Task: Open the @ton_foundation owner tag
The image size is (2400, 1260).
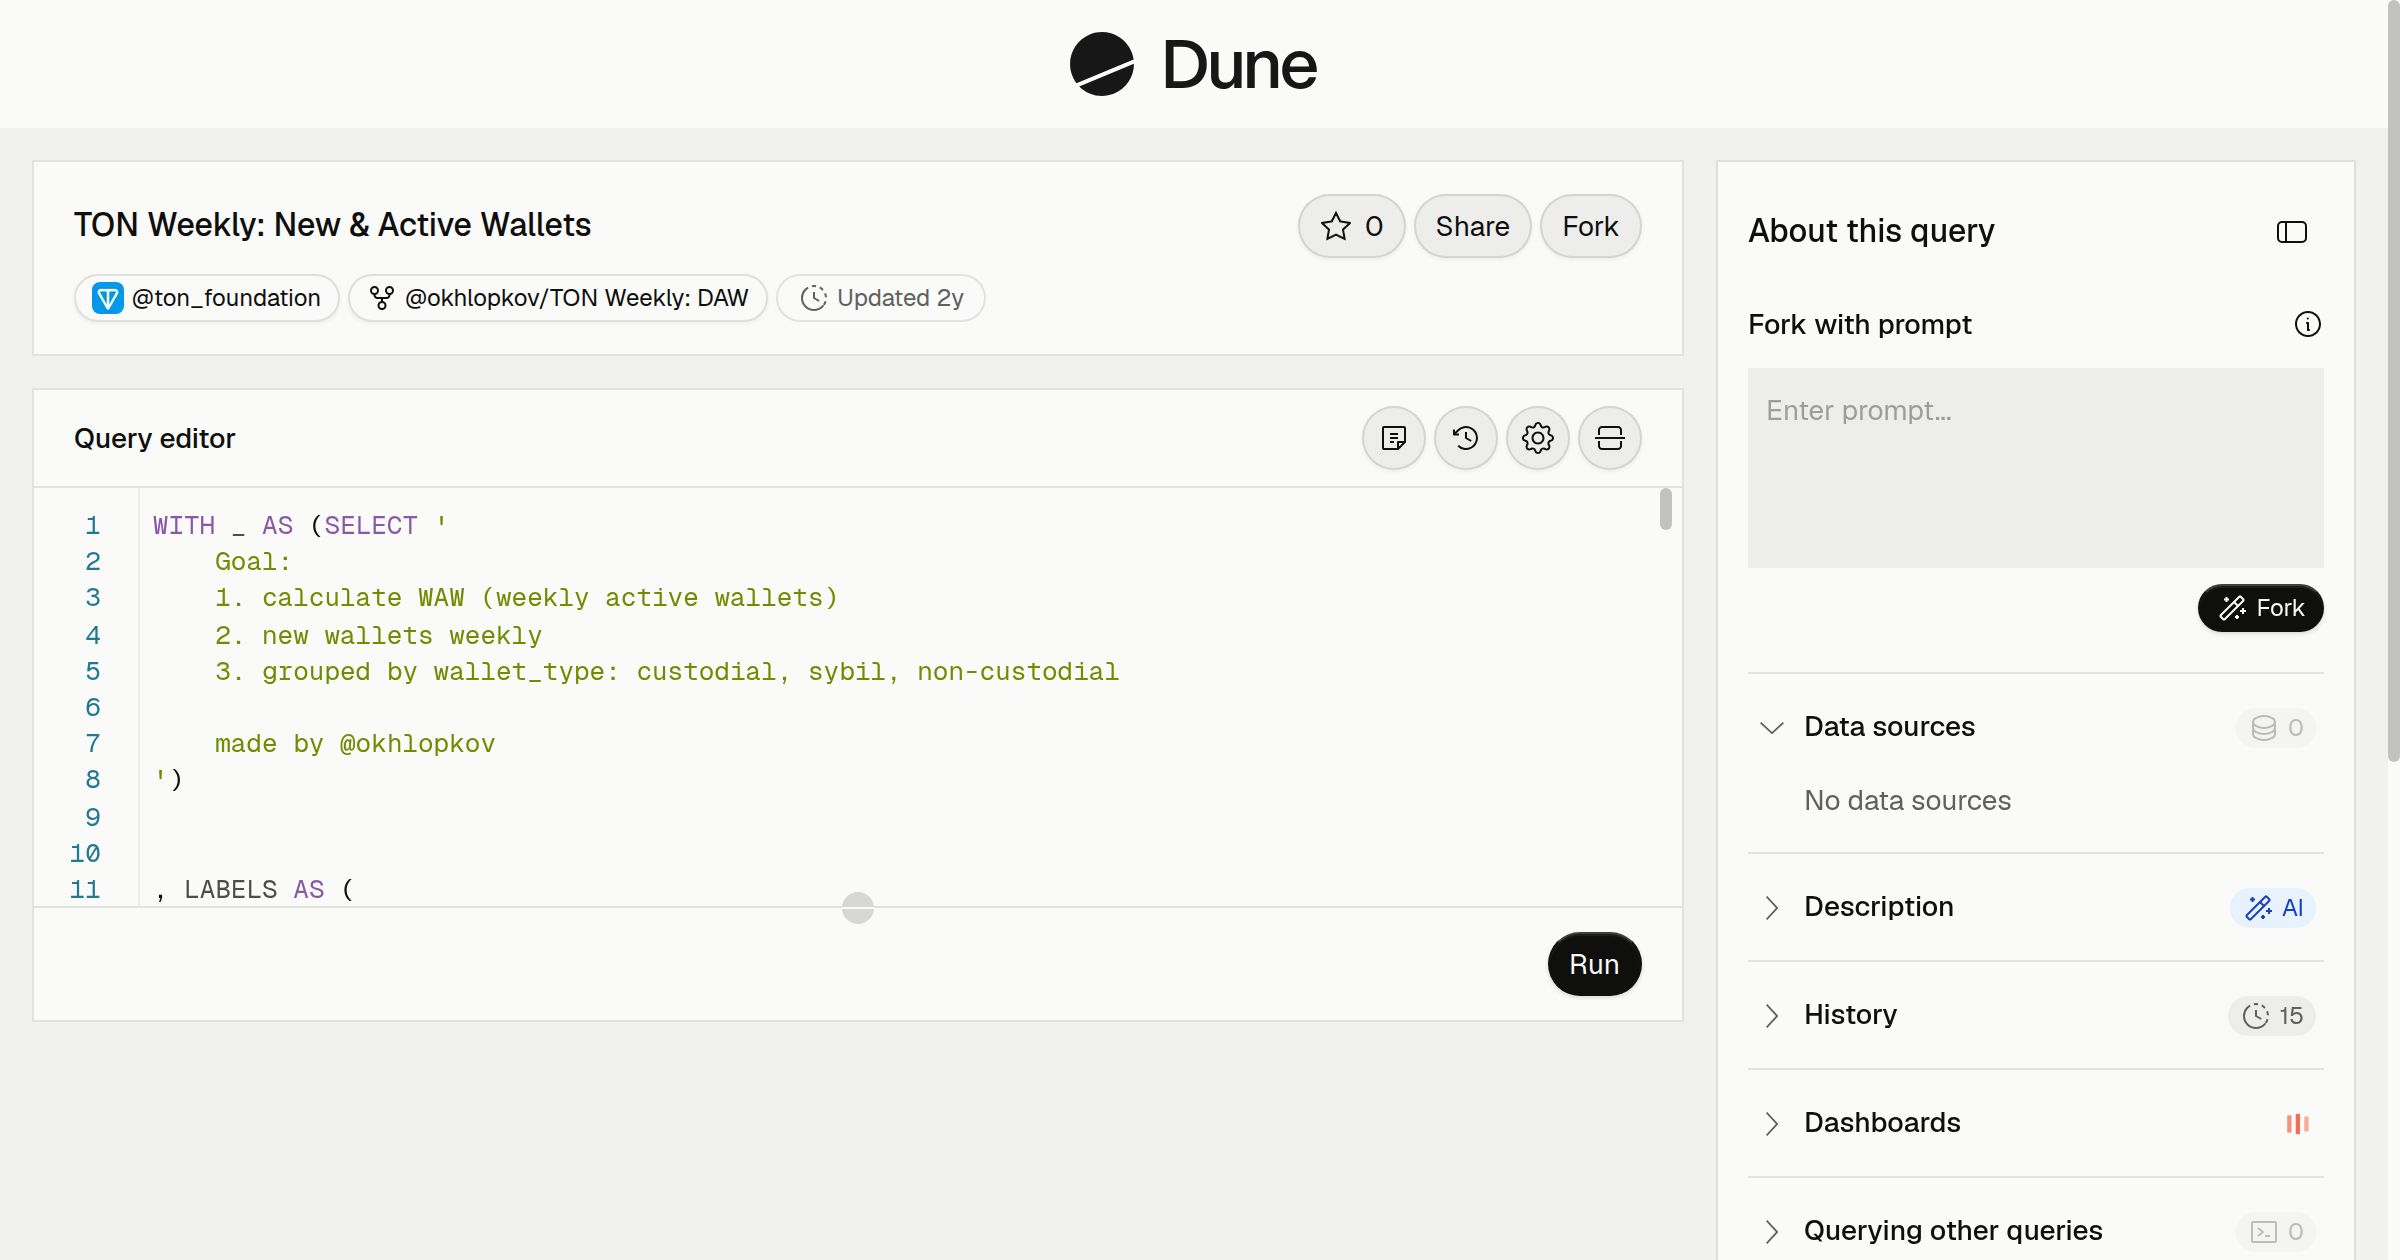Action: point(207,298)
